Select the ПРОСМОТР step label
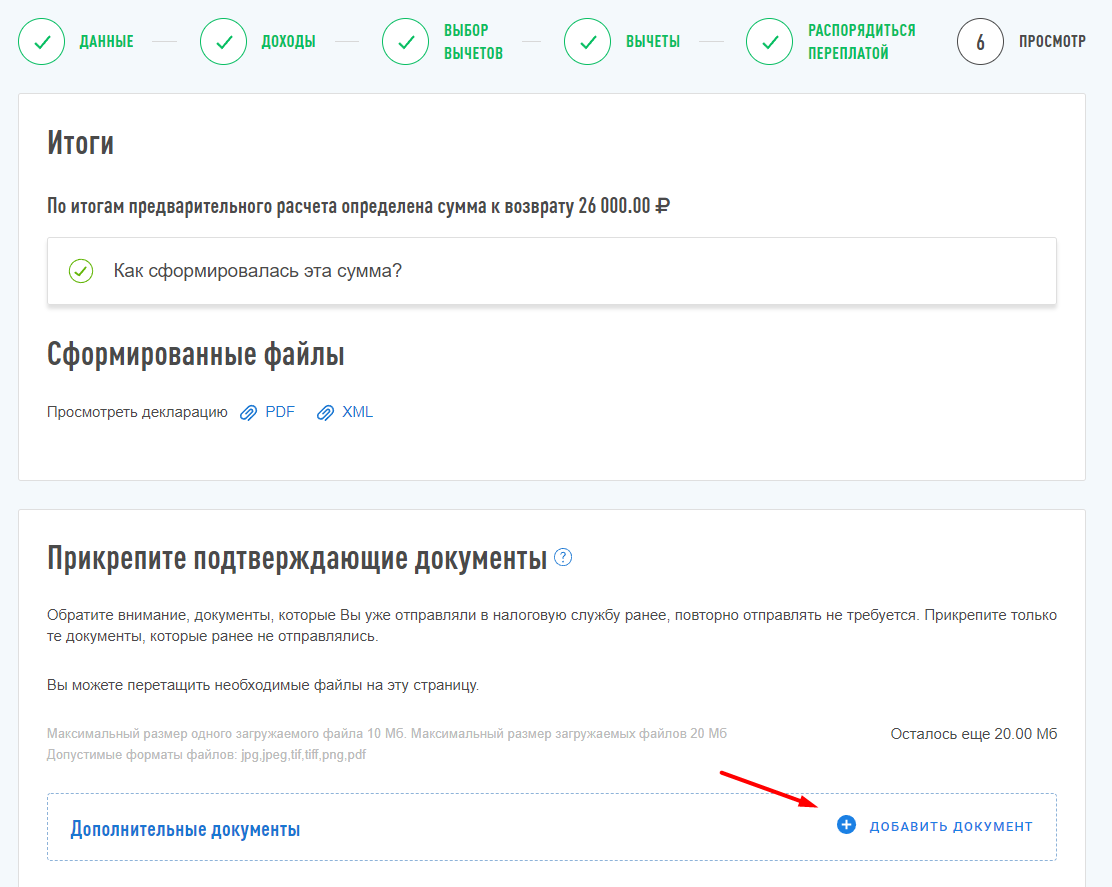 (x=1052, y=42)
